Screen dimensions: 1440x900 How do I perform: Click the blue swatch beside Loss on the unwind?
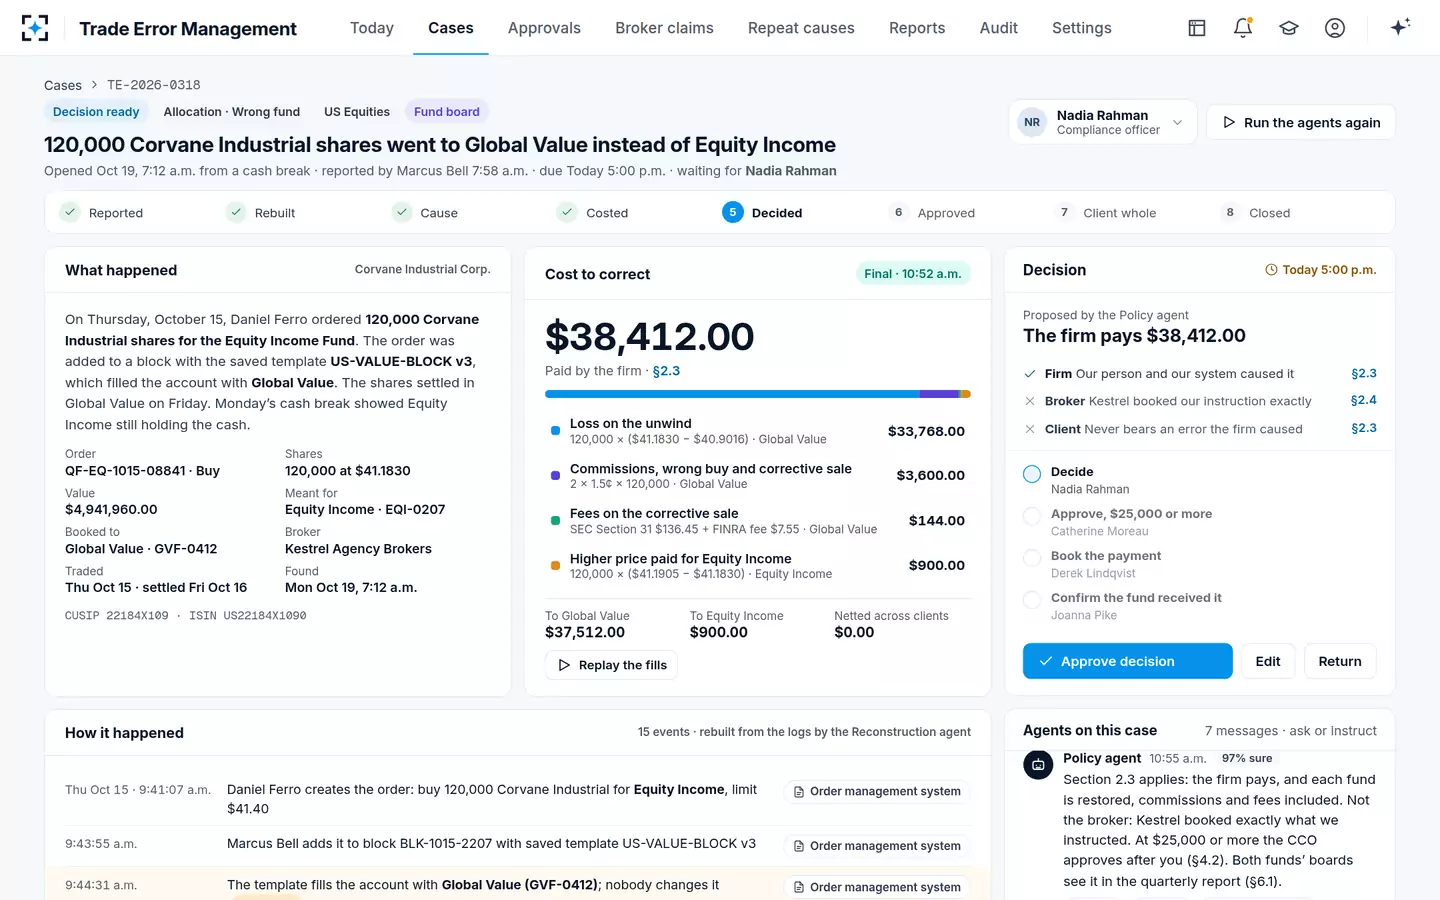[555, 431]
